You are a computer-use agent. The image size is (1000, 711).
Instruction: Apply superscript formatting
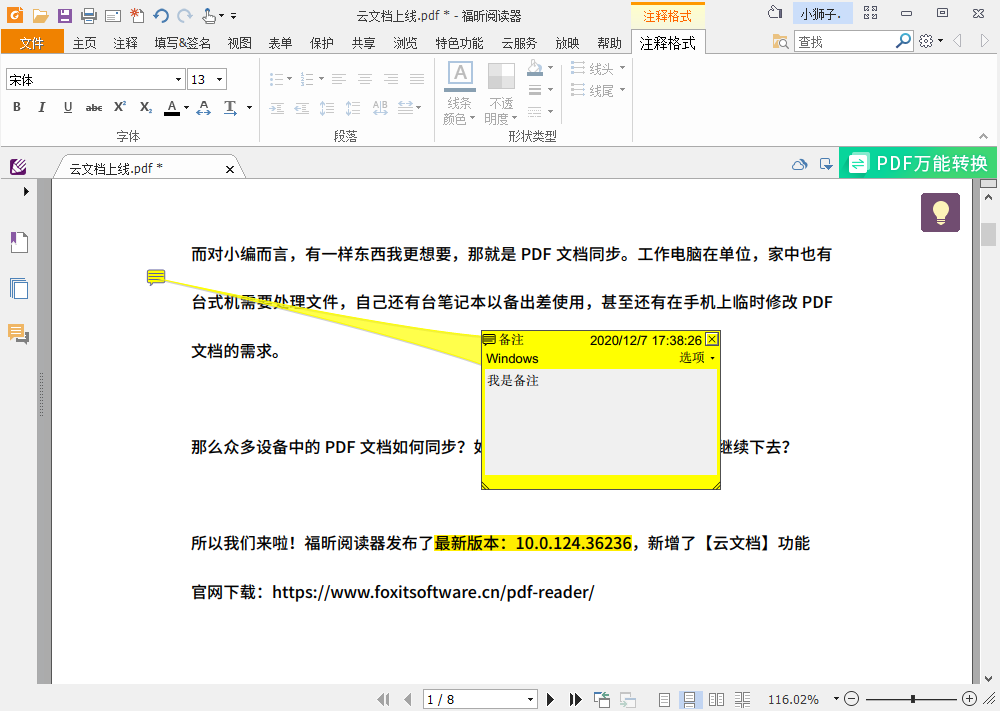[120, 107]
